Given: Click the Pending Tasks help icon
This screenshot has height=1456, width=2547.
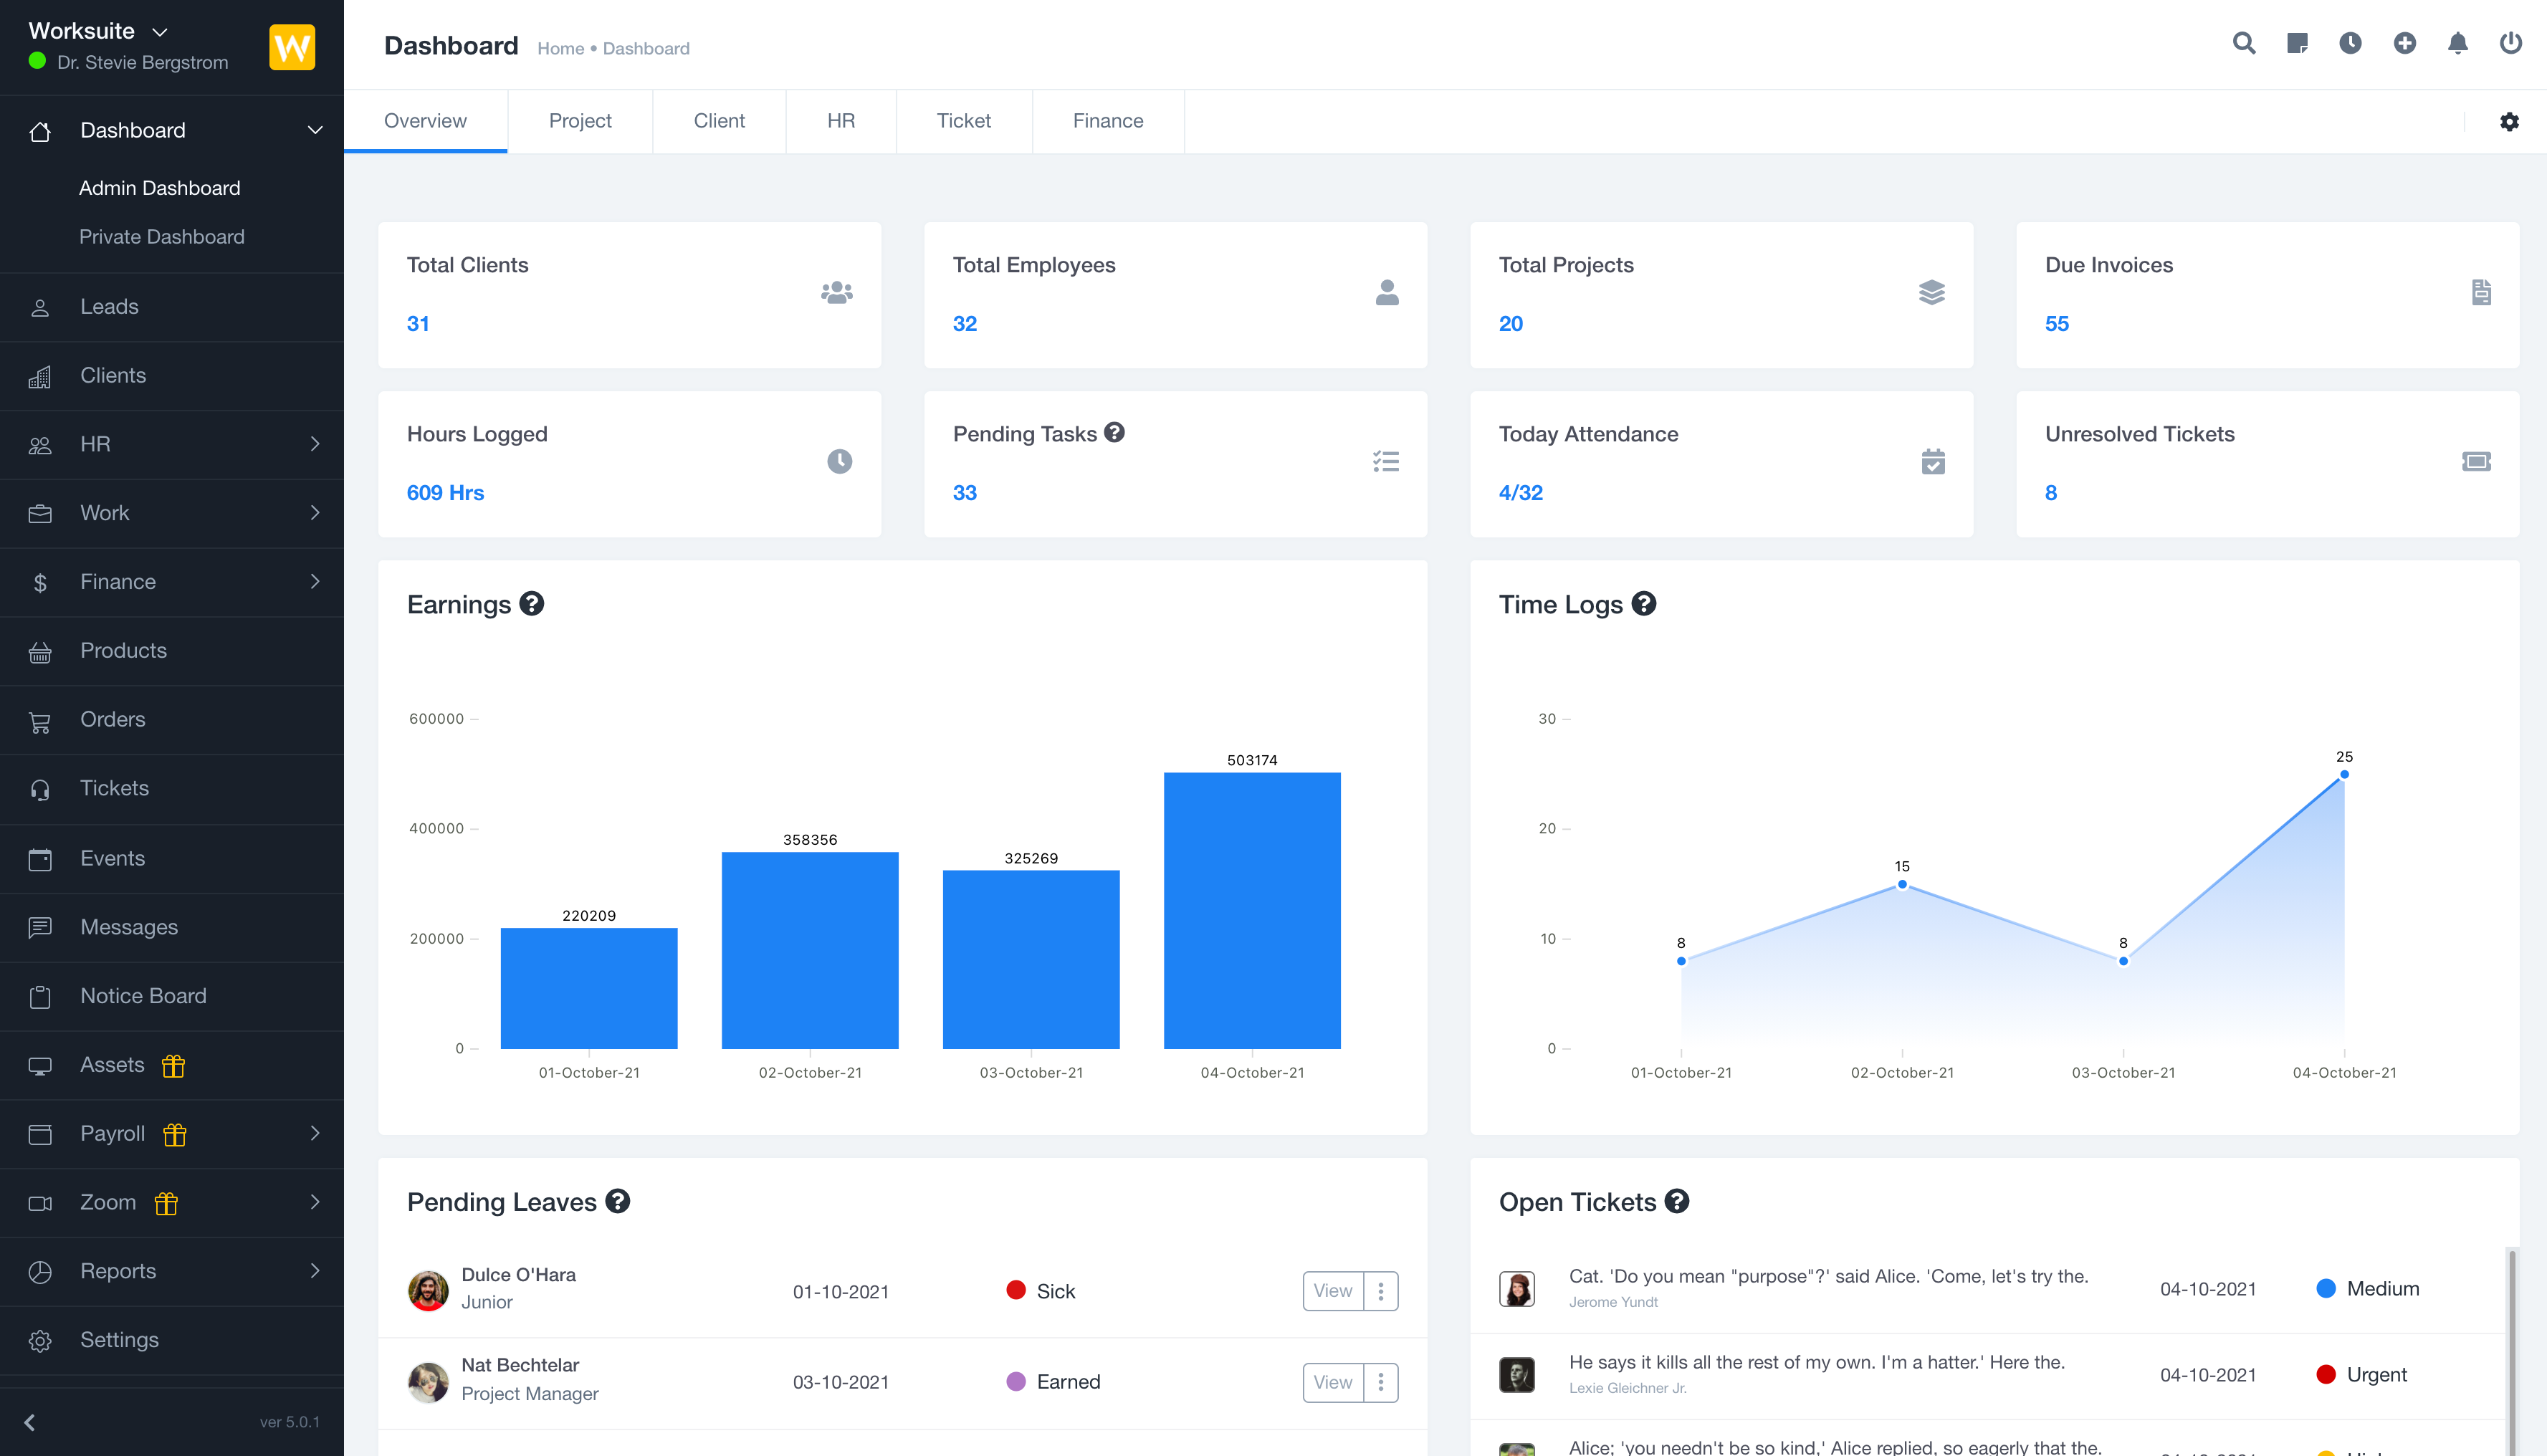Looking at the screenshot, I should click(1115, 433).
